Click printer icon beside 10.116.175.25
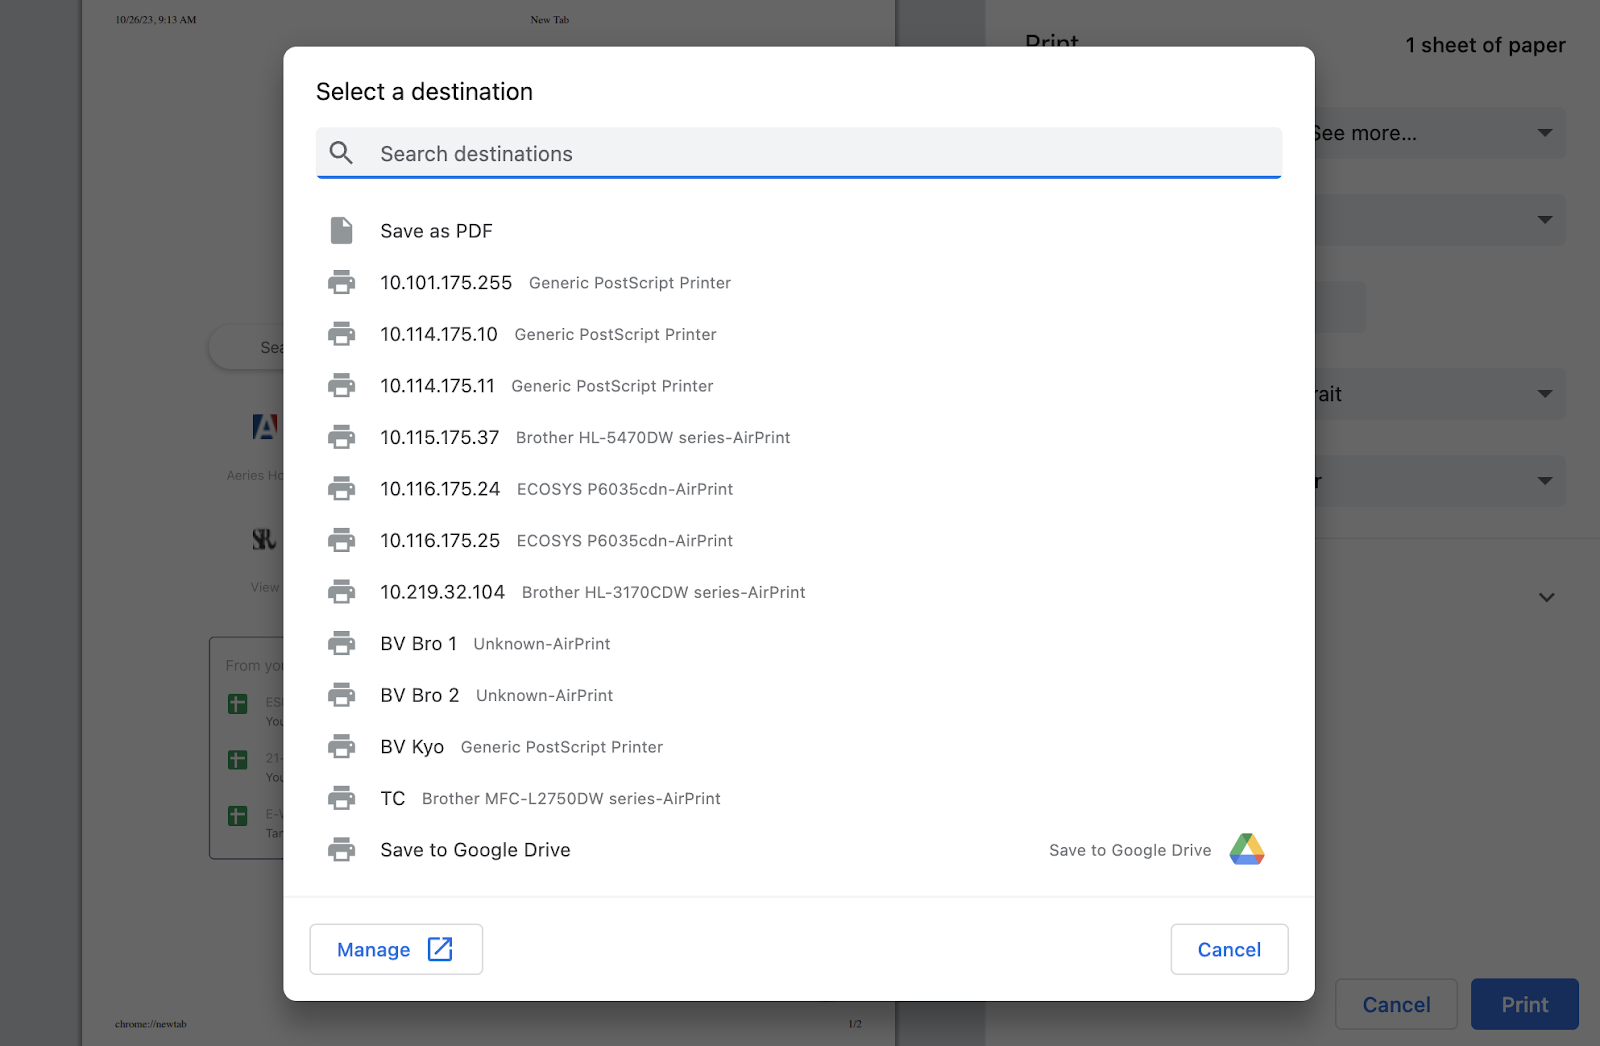 pos(341,540)
